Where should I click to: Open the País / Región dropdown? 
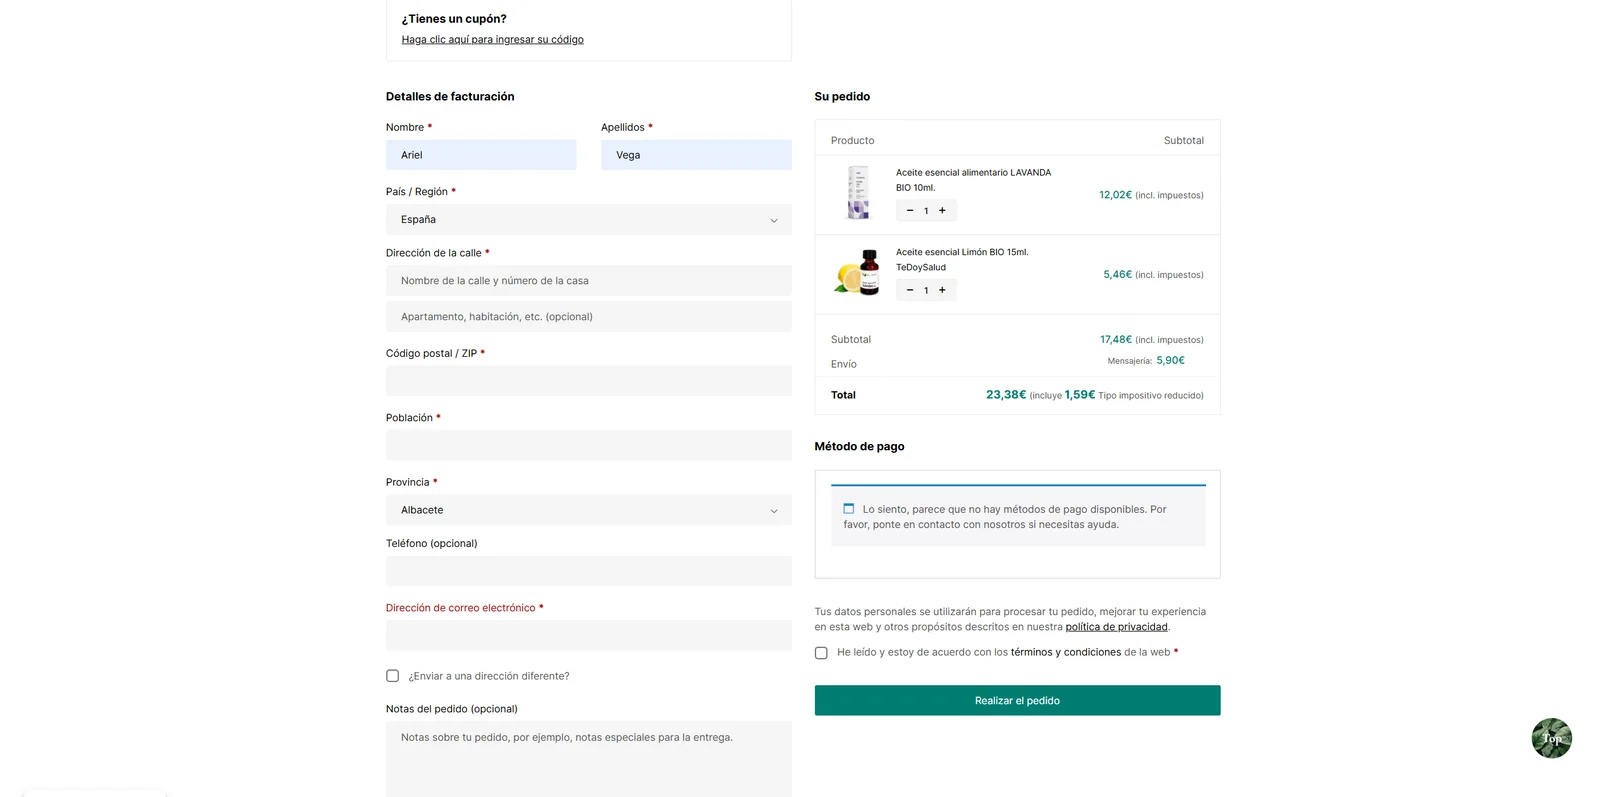(x=589, y=220)
